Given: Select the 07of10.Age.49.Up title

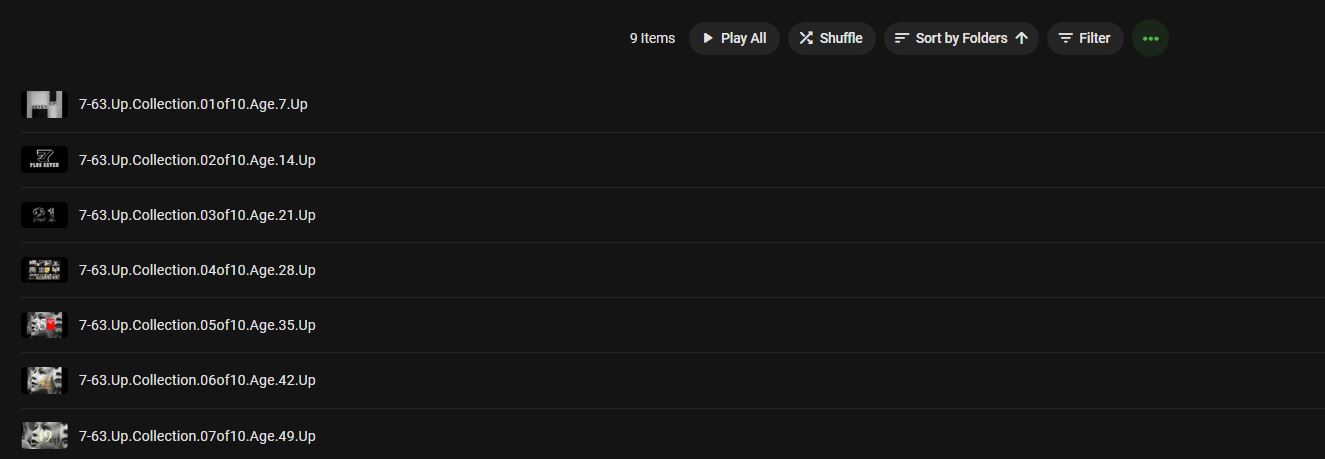Looking at the screenshot, I should (197, 436).
